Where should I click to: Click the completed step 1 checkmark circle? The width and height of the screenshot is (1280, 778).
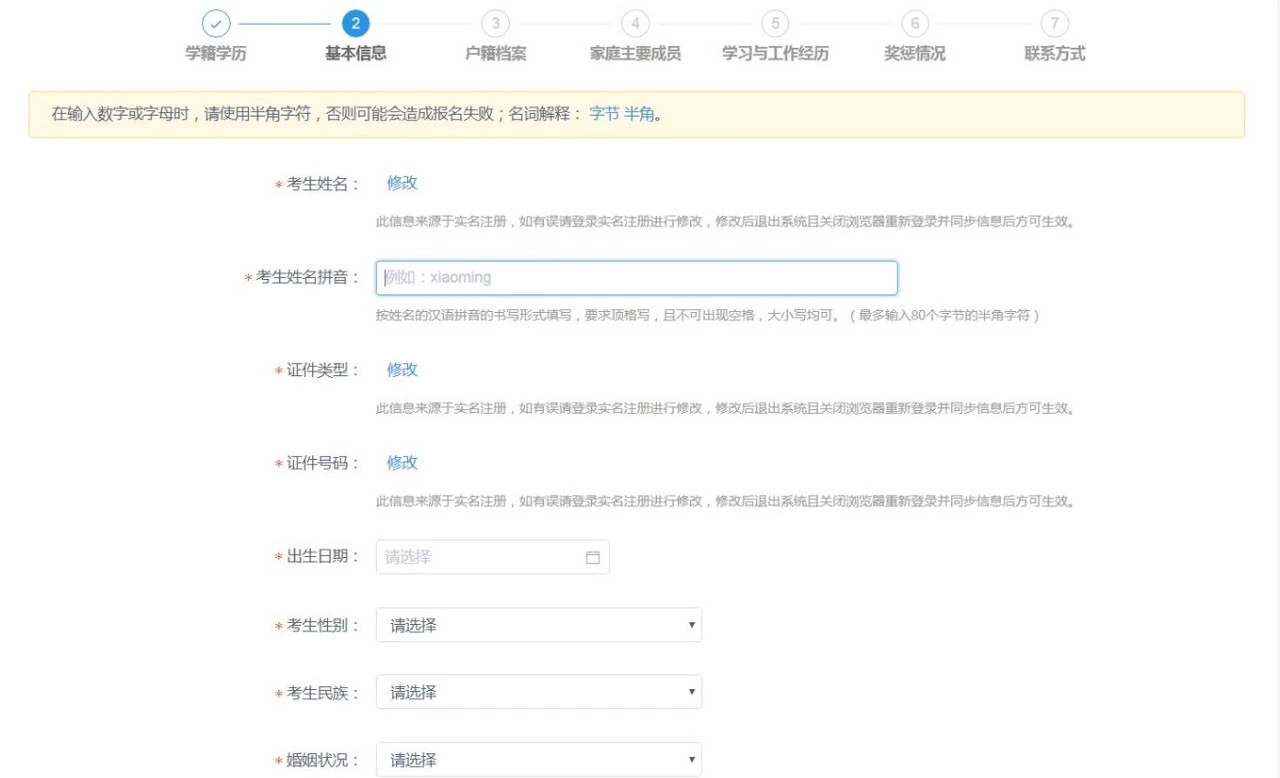pos(215,23)
